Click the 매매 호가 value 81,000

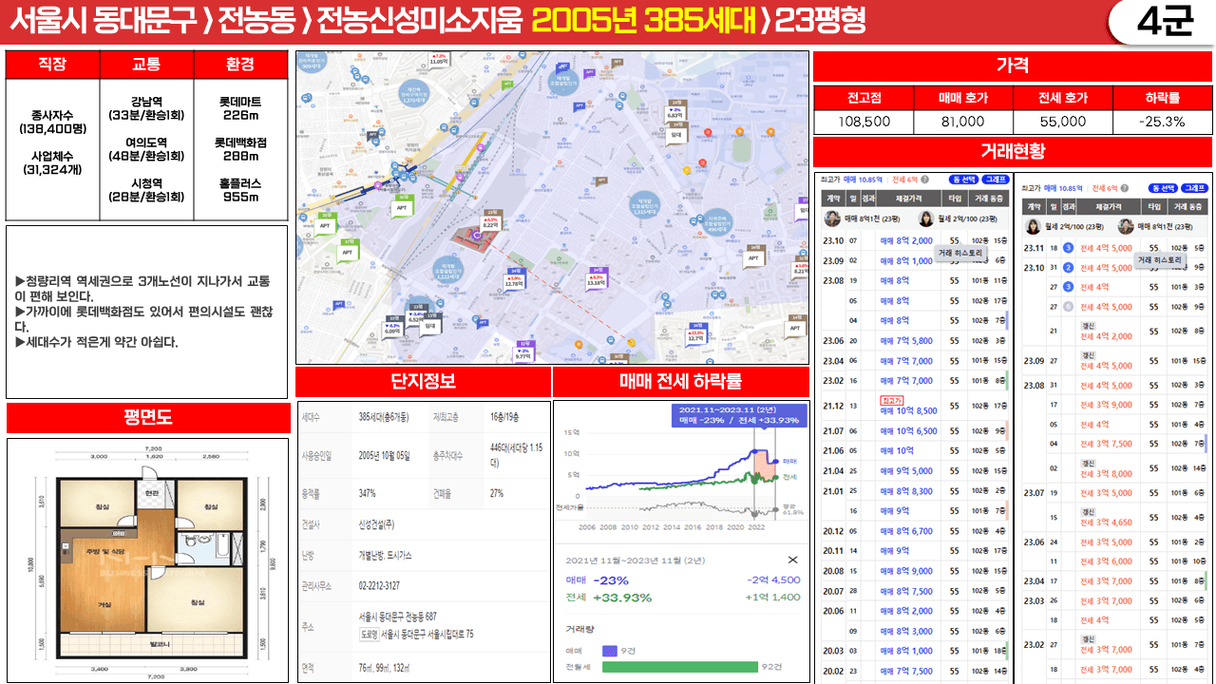(962, 122)
